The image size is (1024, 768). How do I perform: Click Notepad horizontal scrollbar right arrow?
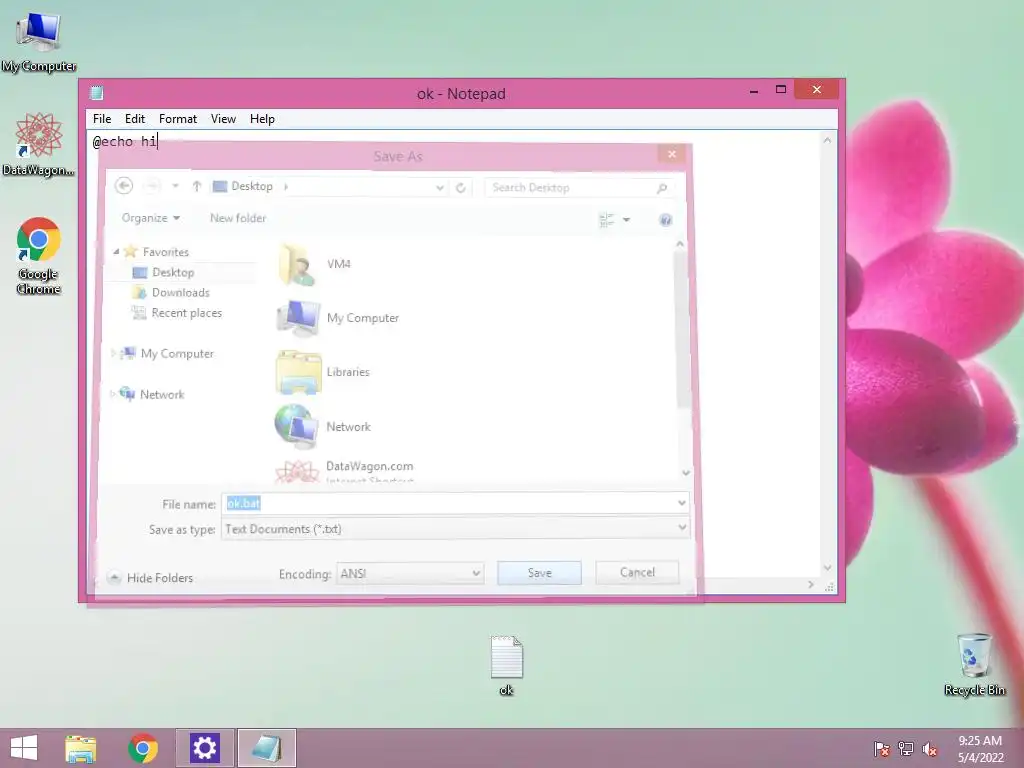pos(810,584)
